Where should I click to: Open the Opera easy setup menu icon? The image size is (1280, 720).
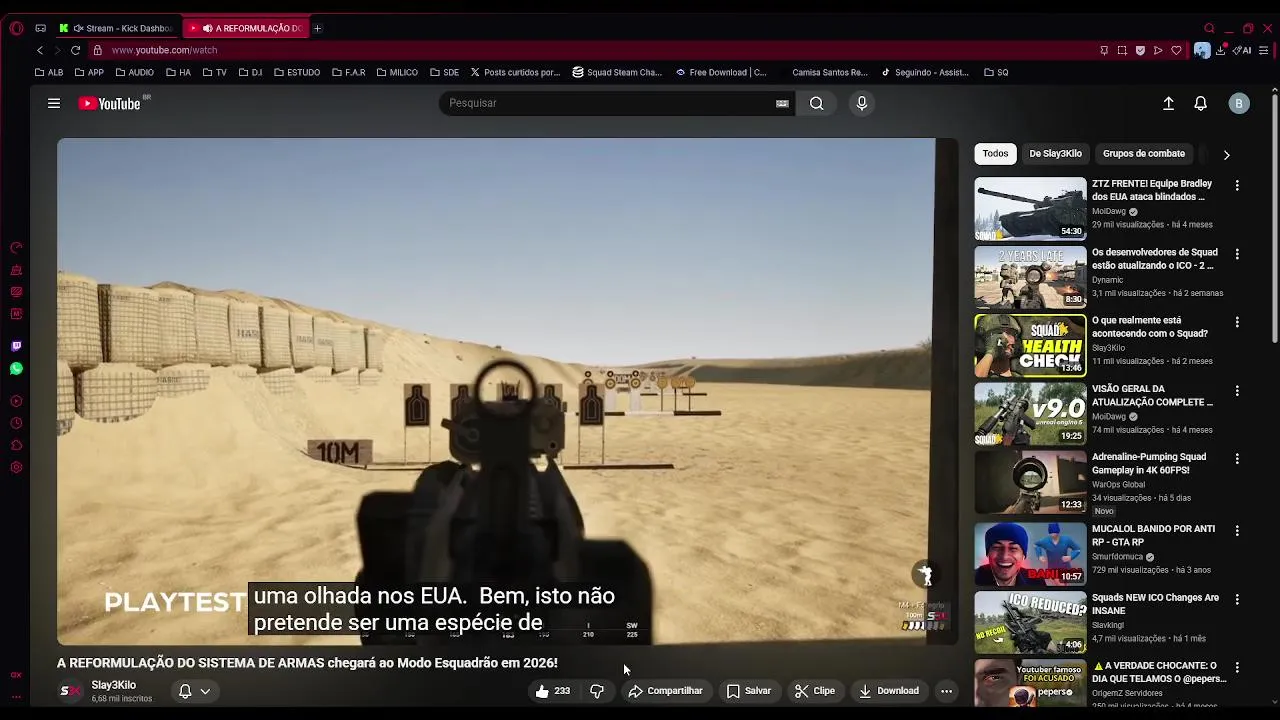(x=1264, y=50)
